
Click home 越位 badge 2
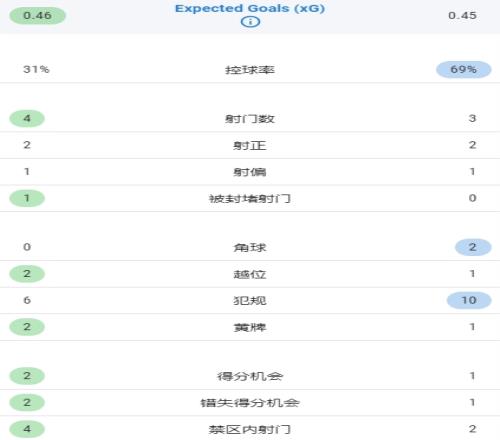tap(27, 274)
